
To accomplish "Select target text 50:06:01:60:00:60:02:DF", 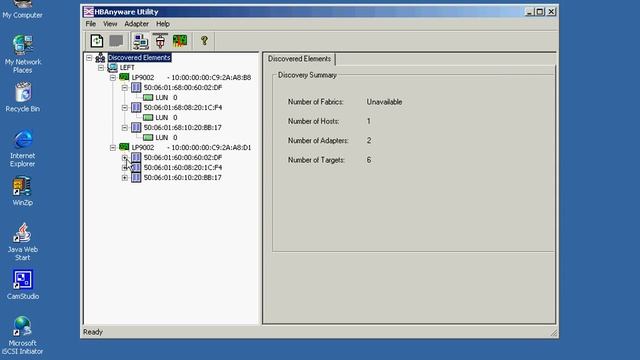I will click(x=182, y=157).
